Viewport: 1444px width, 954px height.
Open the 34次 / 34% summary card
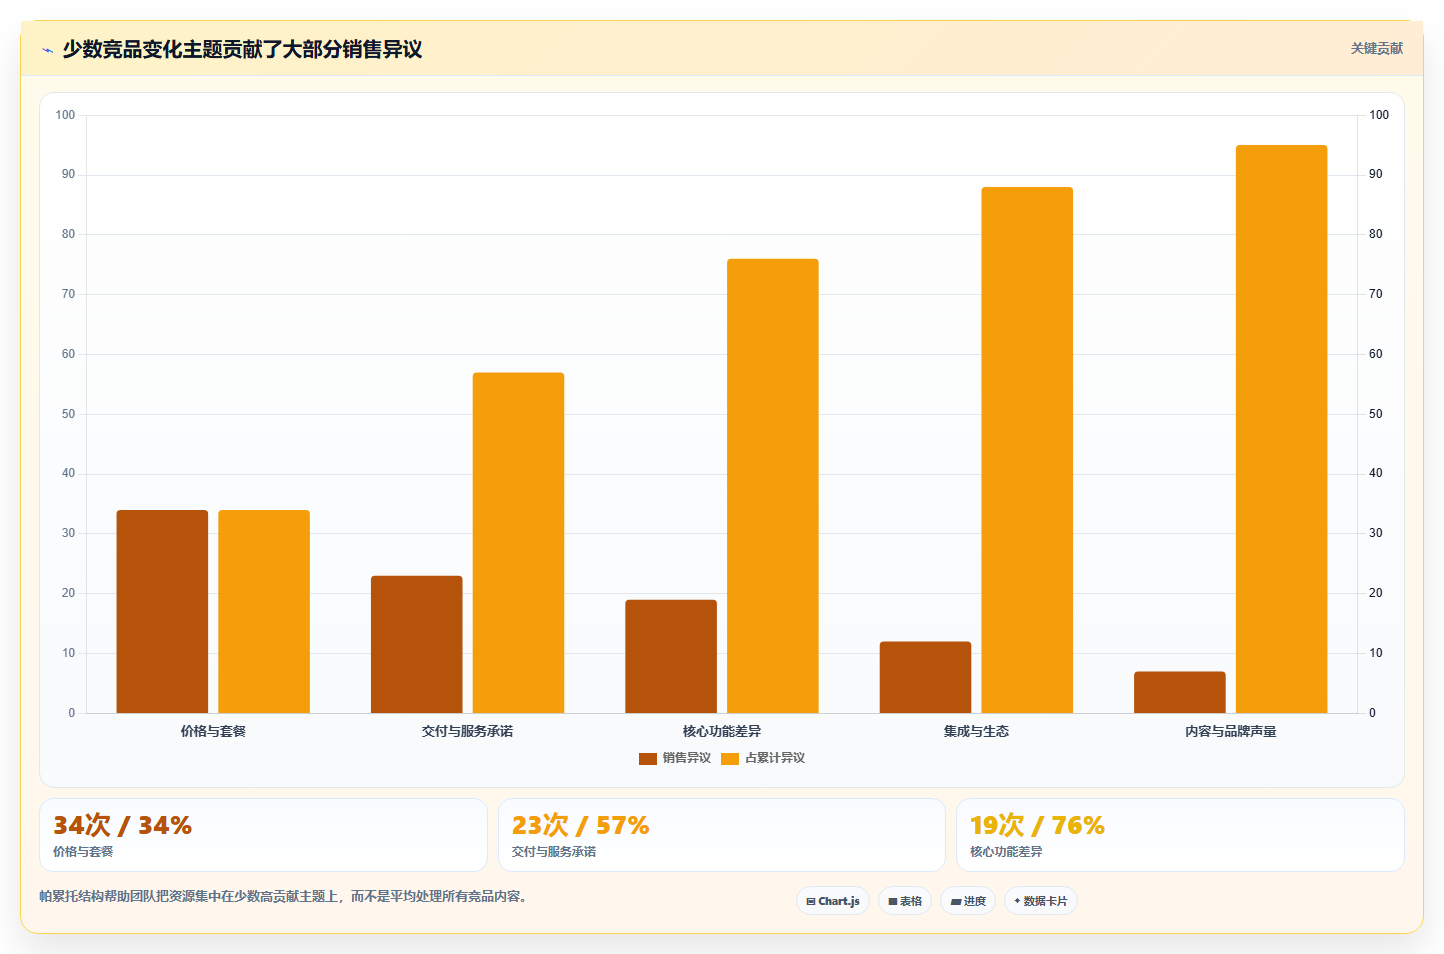pyautogui.click(x=263, y=835)
